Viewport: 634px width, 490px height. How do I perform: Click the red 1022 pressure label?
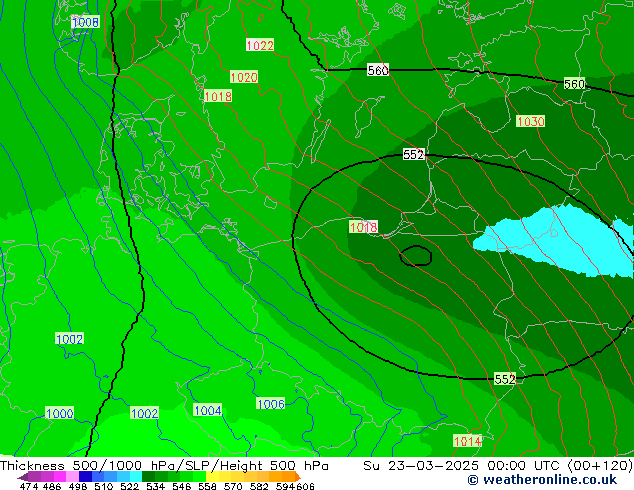click(260, 45)
